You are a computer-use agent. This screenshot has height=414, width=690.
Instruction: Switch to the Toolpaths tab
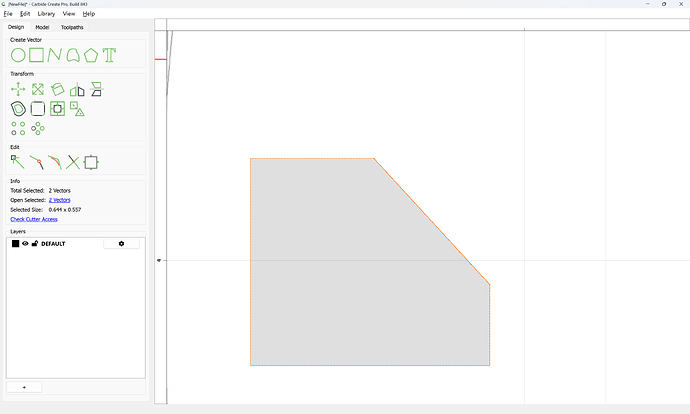[x=72, y=27]
